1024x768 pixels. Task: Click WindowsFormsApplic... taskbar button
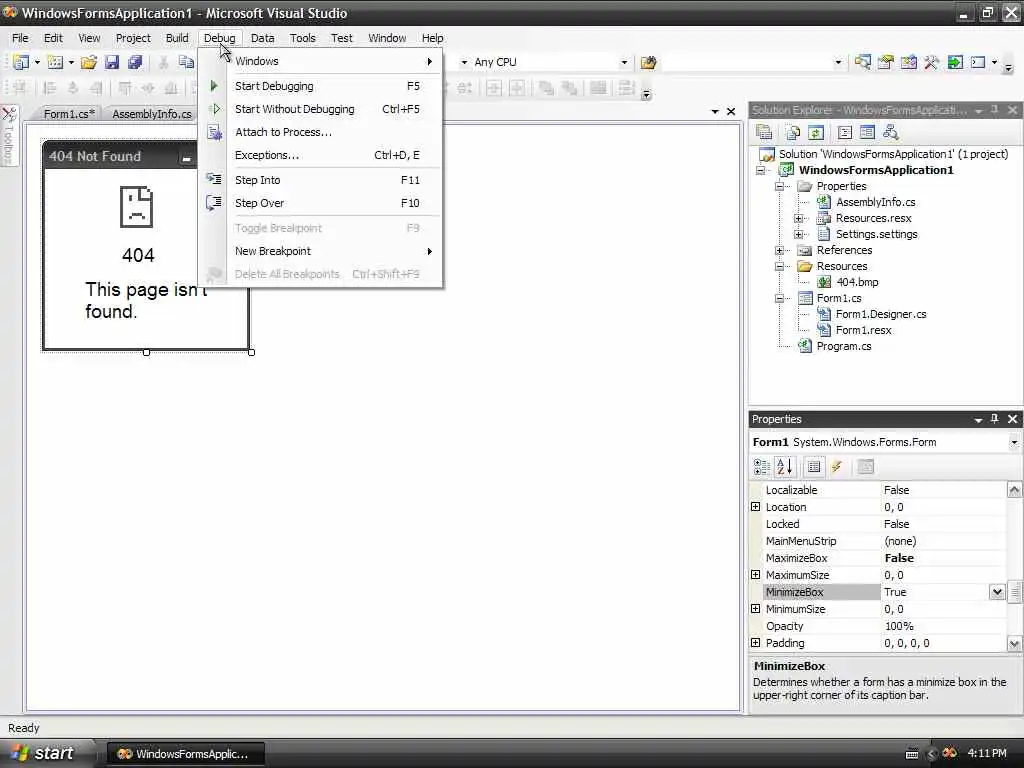(185, 754)
